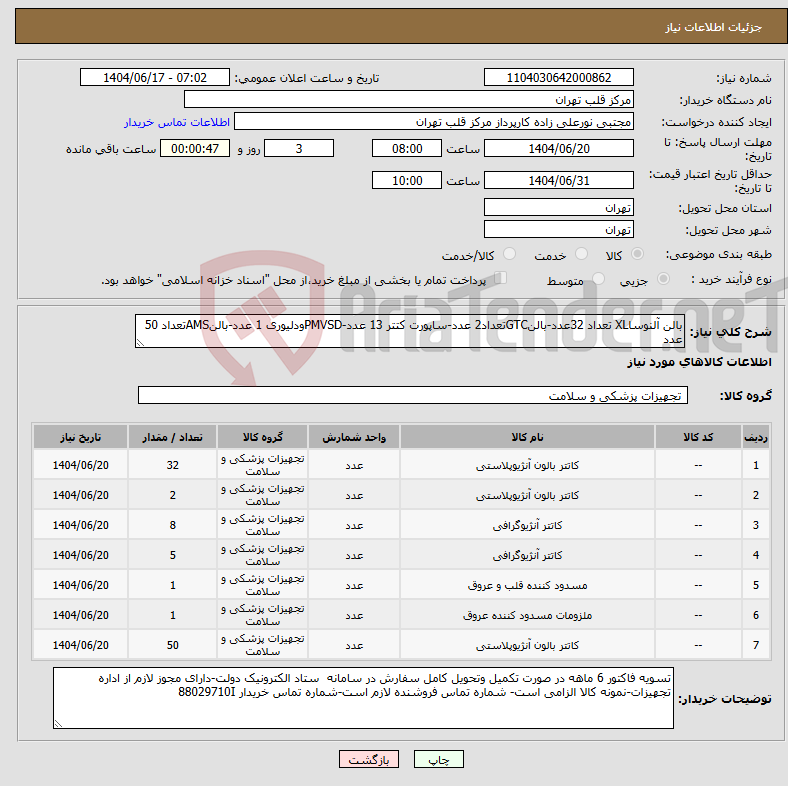Click the ردیف column header
Viewport: 788px width, 786px height.
coord(755,437)
